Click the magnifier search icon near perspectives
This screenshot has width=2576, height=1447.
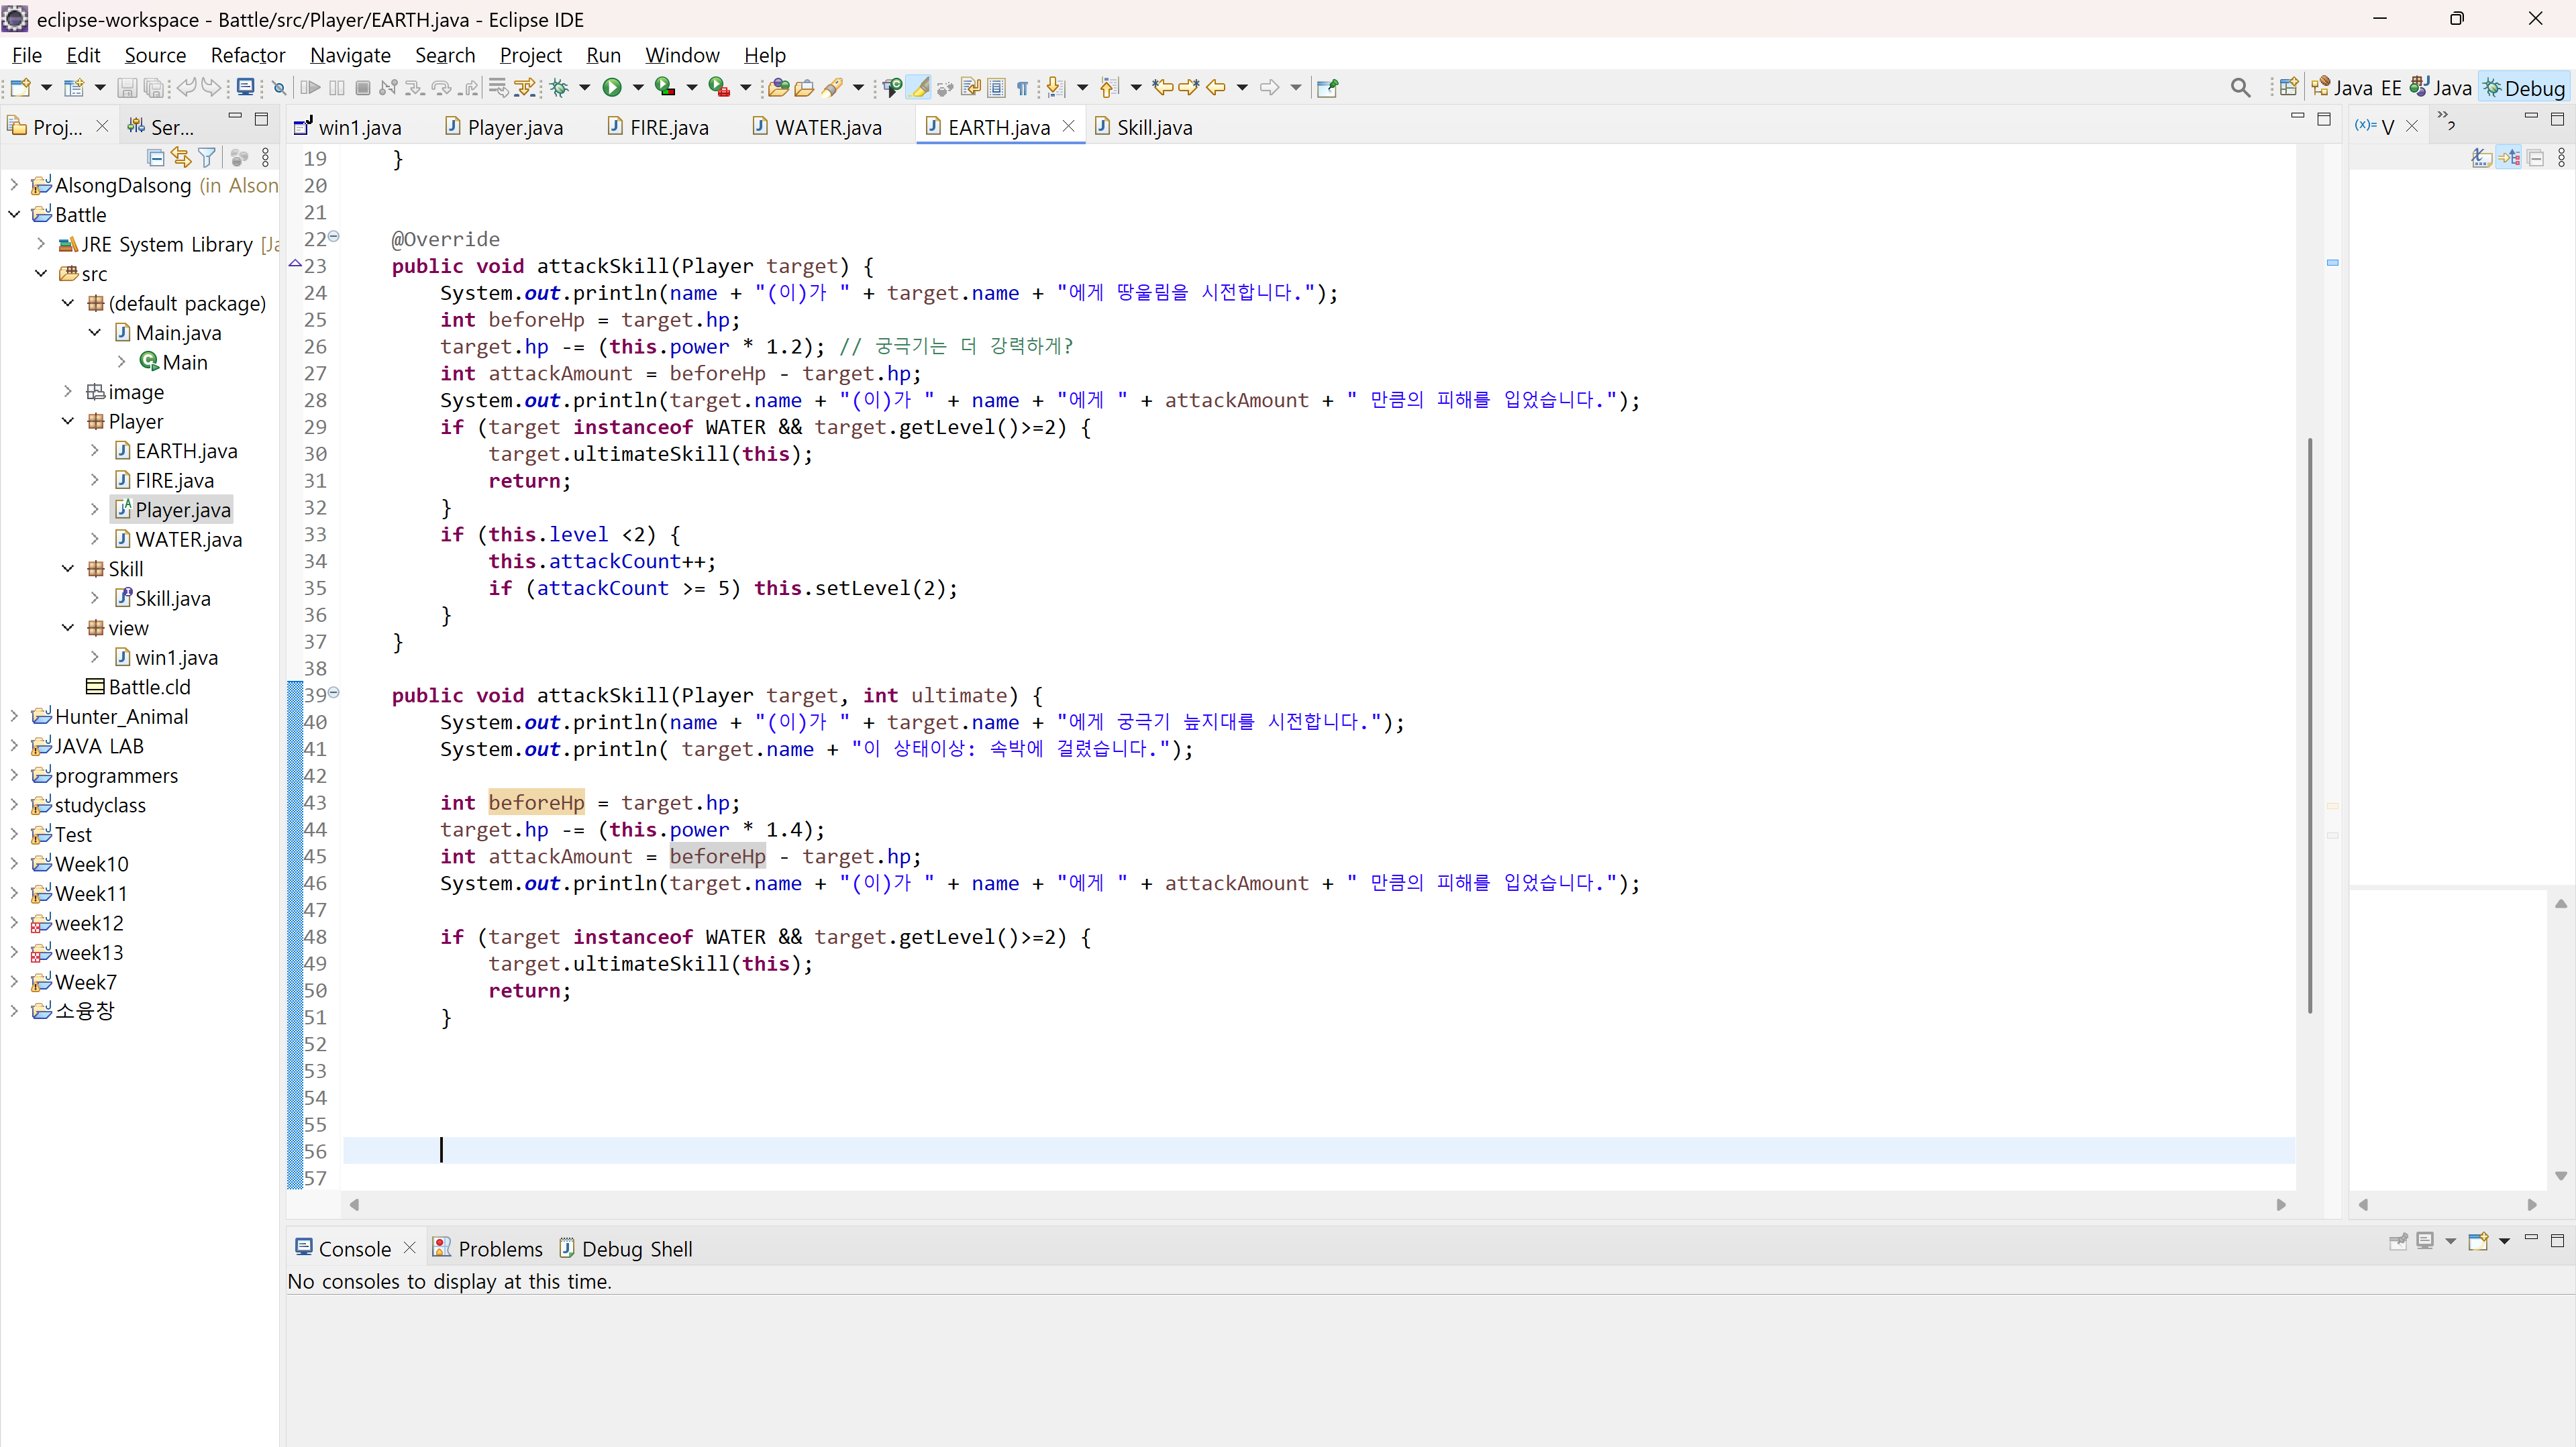tap(2240, 88)
